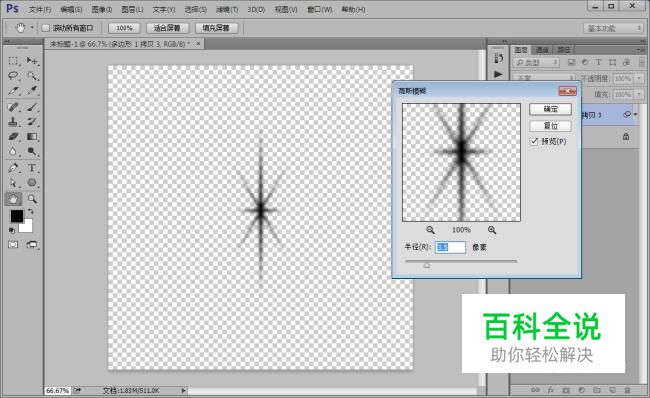Image resolution: width=650 pixels, height=398 pixels.
Task: Toggle Quick Mask mode
Action: coord(13,245)
